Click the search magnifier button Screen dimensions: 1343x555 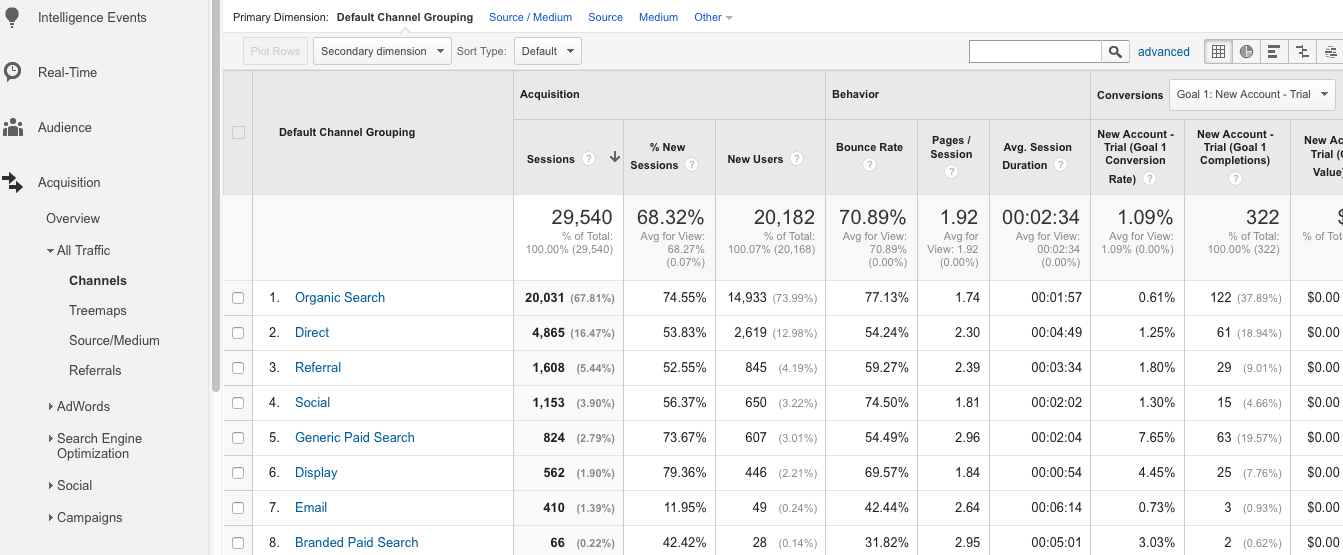[x=1115, y=52]
